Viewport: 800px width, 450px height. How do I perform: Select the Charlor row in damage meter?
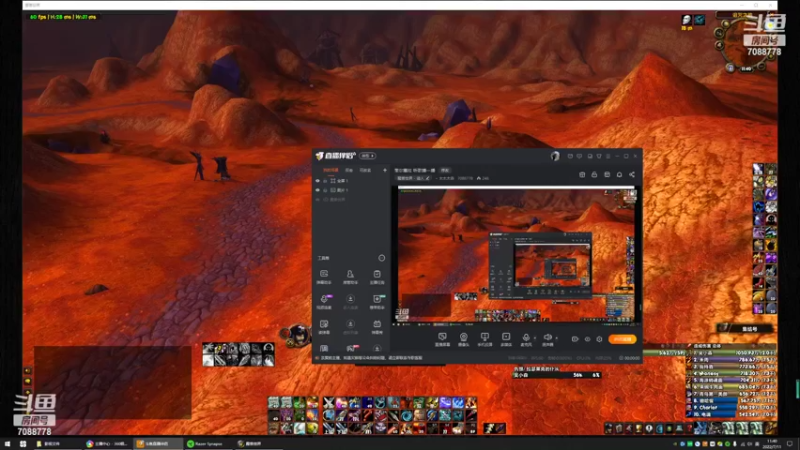[732, 408]
